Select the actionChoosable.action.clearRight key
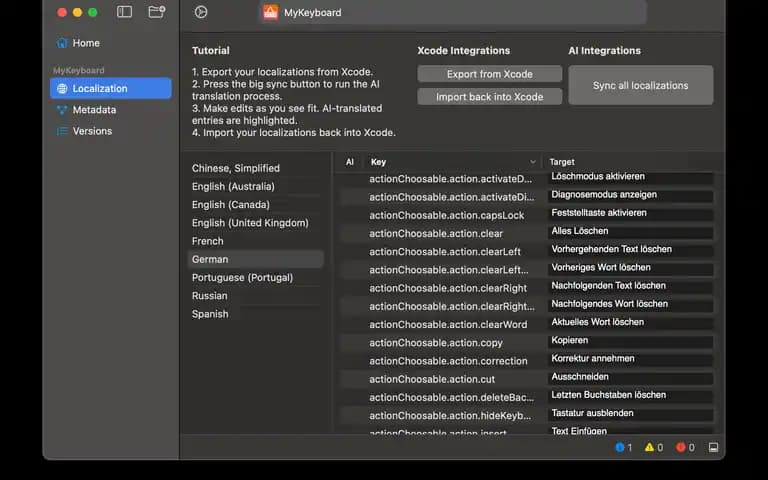 click(448, 288)
